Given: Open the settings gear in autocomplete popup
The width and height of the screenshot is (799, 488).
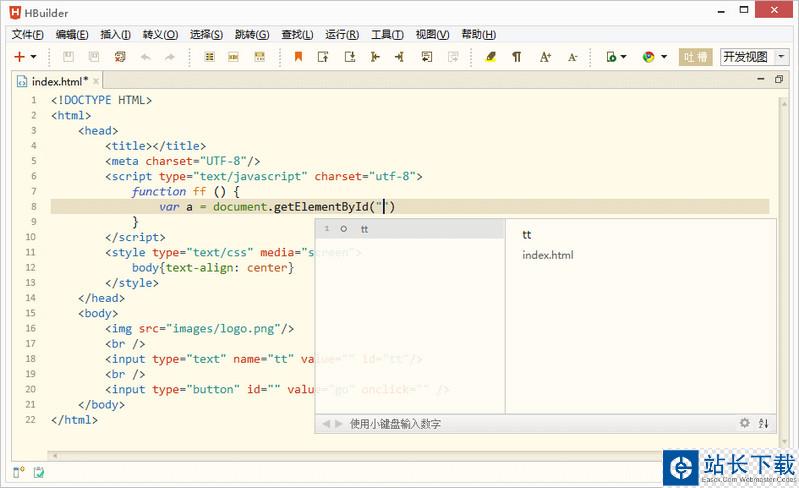Looking at the screenshot, I should (744, 423).
